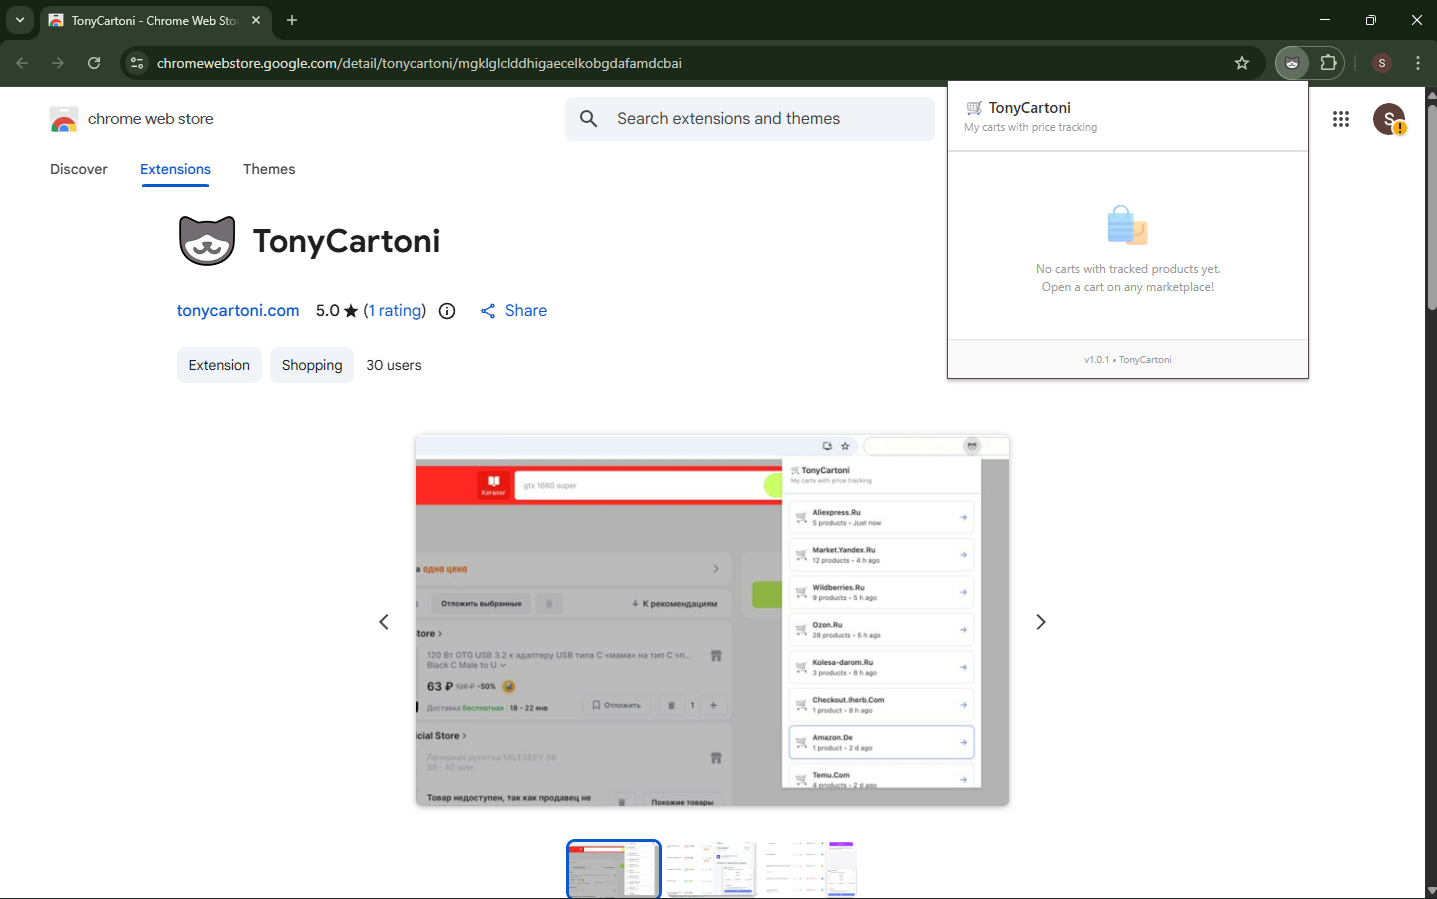Click the TonyCartoni extension title heading
The image size is (1437, 899).
pos(346,241)
